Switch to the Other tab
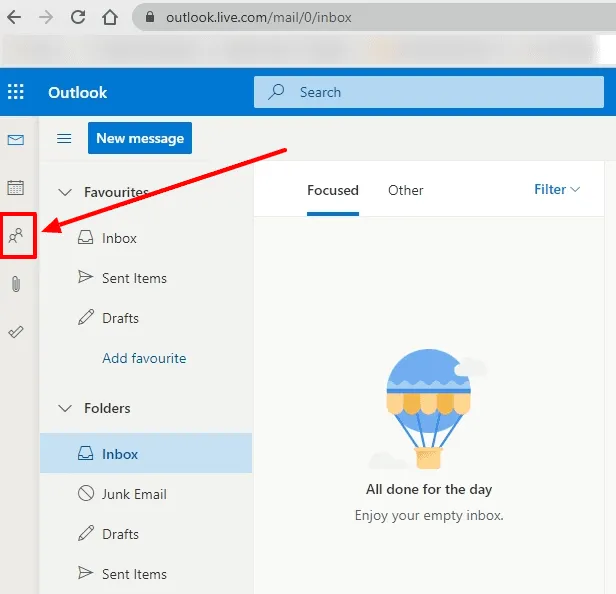The height and width of the screenshot is (594, 616). pos(405,191)
